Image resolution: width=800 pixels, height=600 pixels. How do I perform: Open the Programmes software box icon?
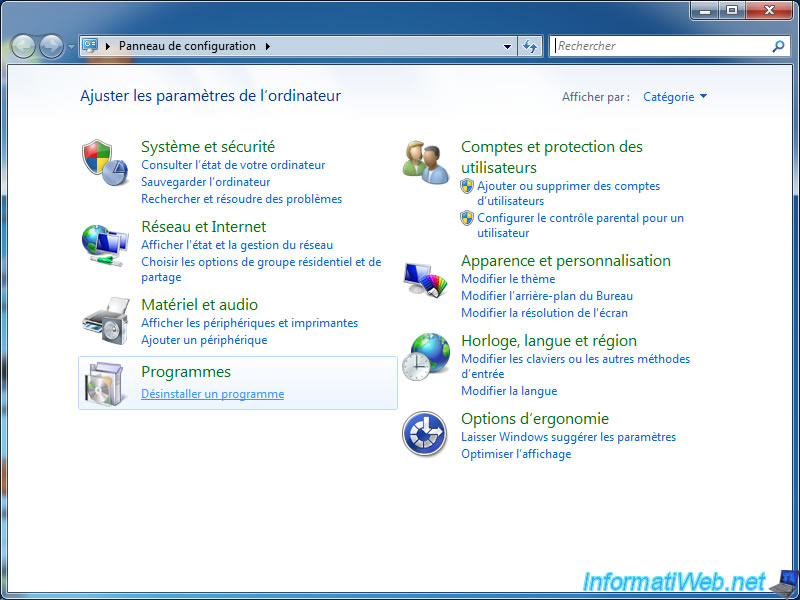tap(104, 384)
